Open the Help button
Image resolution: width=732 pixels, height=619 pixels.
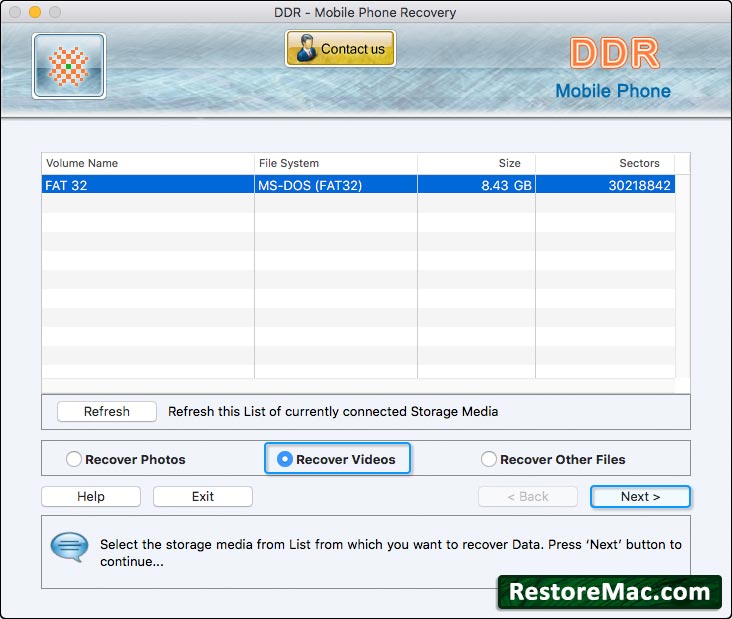click(x=91, y=496)
